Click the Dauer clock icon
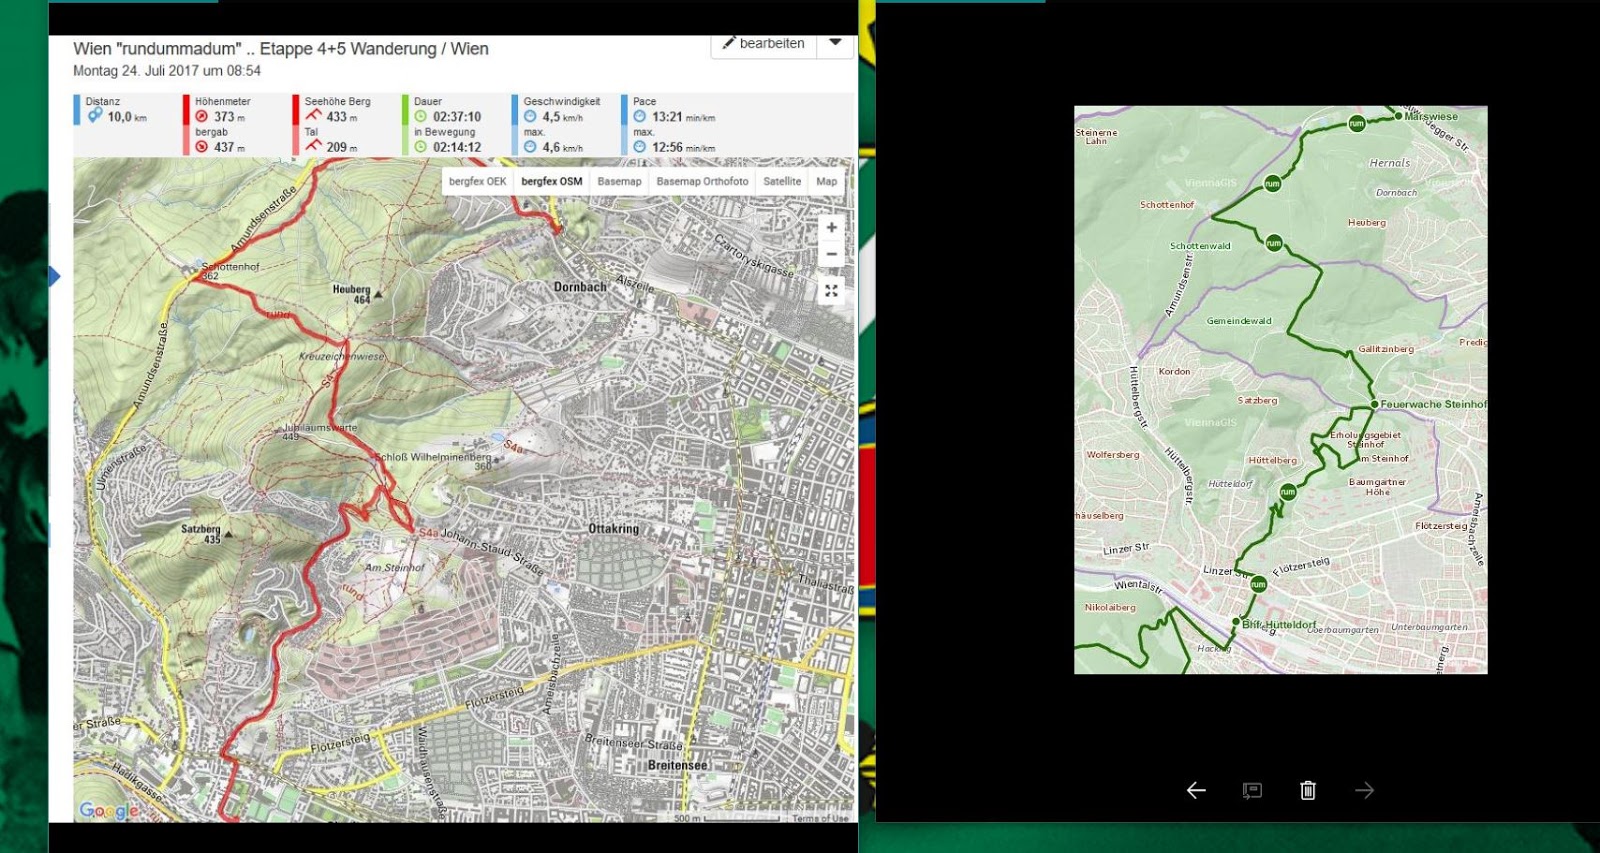This screenshot has height=853, width=1600. (421, 116)
